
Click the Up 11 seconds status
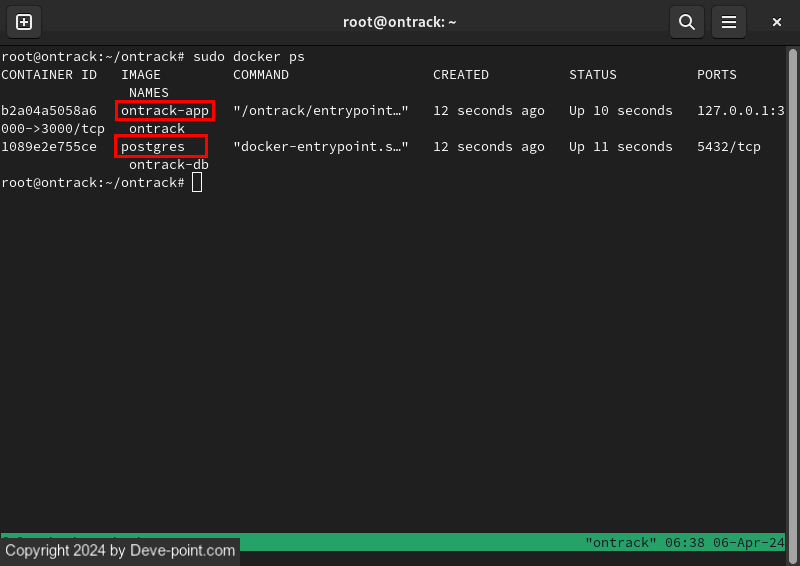pyautogui.click(x=620, y=147)
